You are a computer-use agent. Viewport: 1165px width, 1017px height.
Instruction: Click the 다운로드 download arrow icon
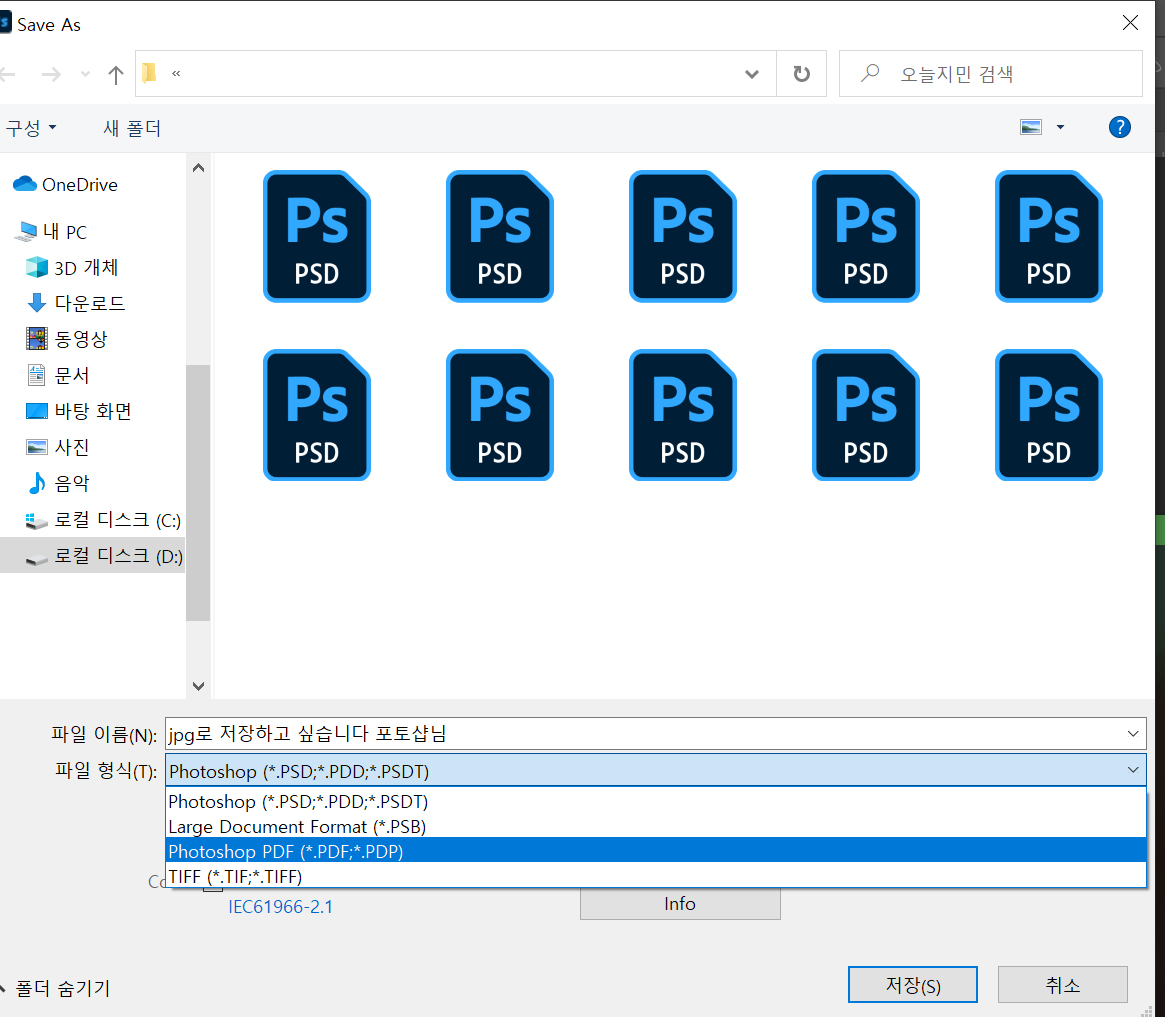coord(36,302)
